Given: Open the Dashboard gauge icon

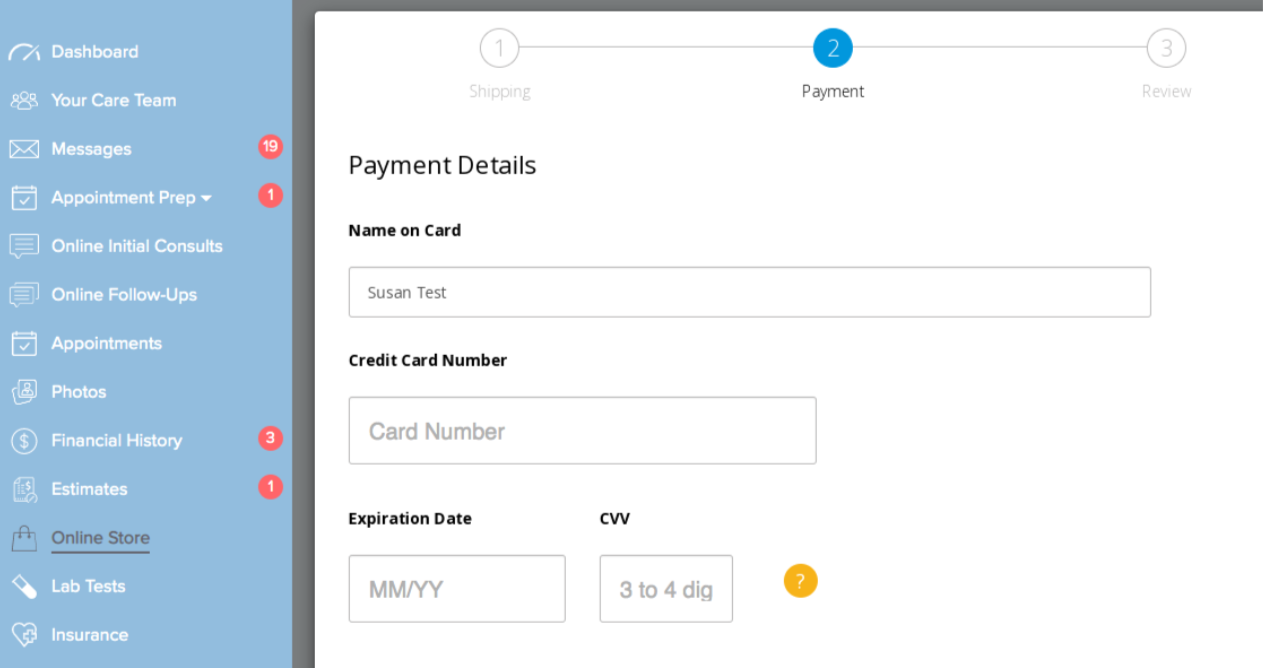Looking at the screenshot, I should 24,52.
